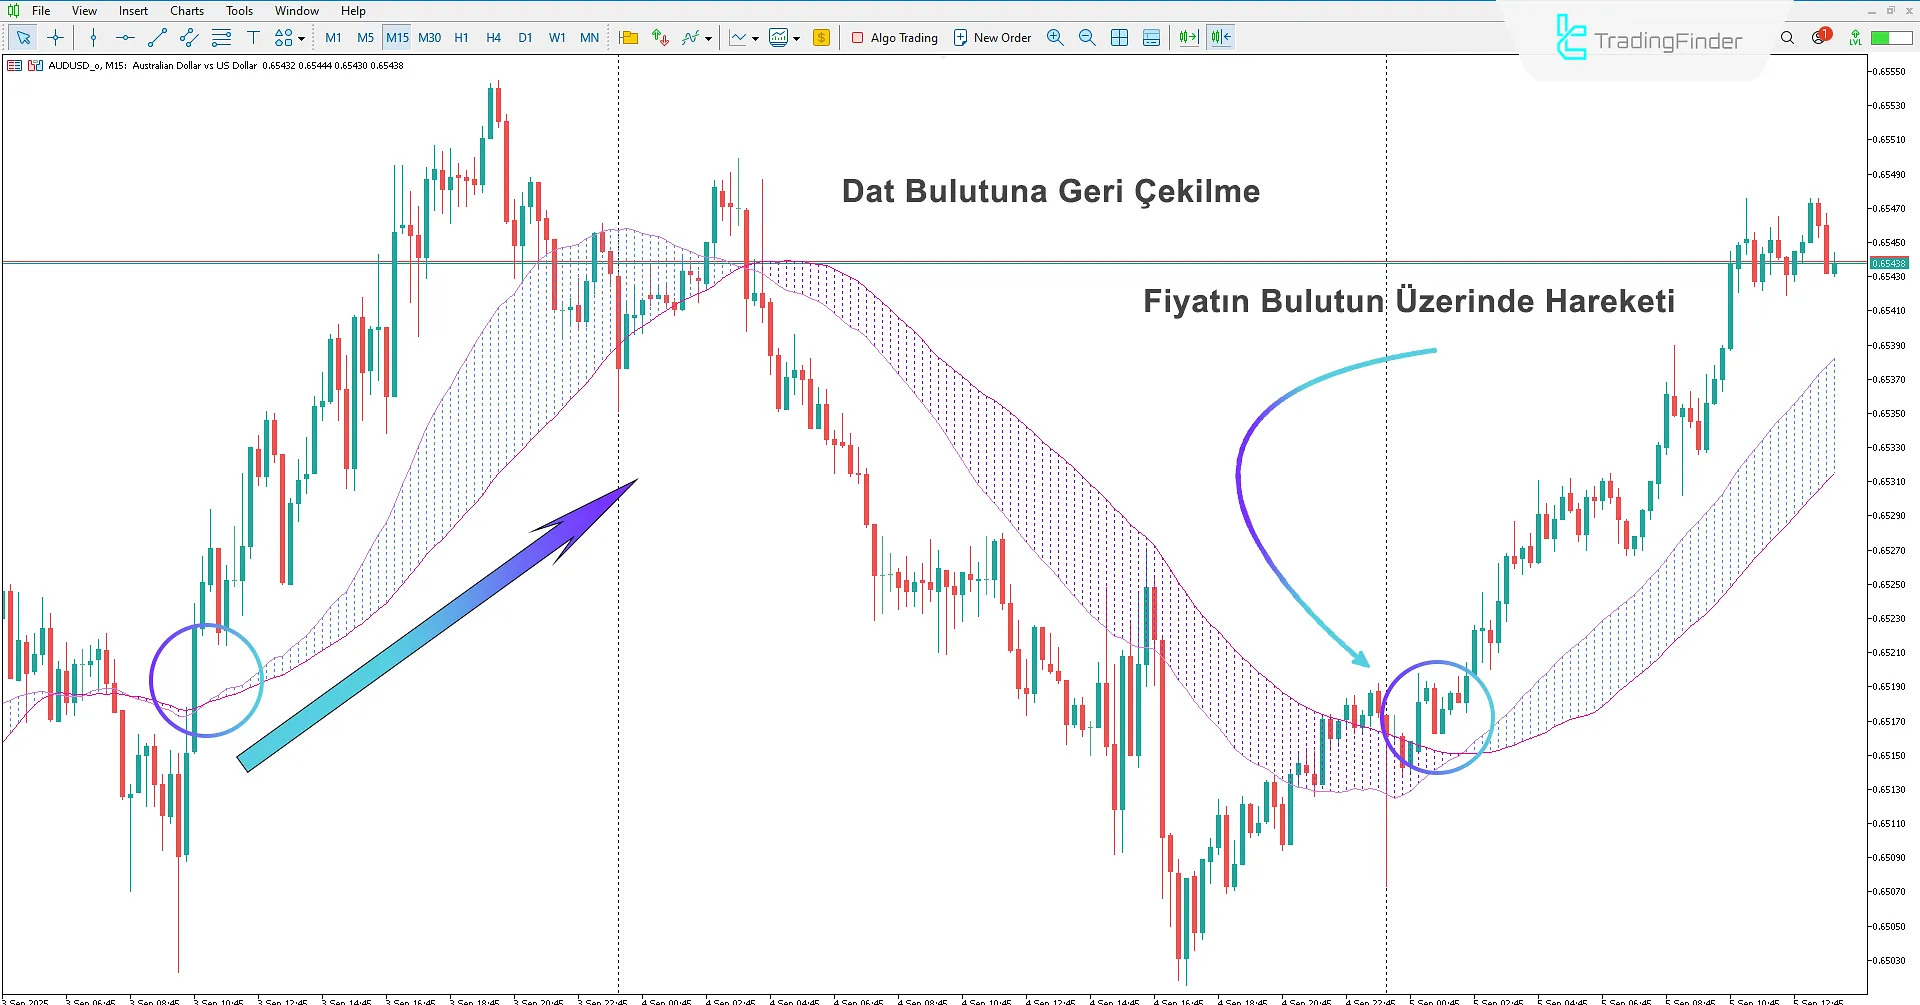
Task: Toggle chart auto scroll
Action: pos(1186,37)
